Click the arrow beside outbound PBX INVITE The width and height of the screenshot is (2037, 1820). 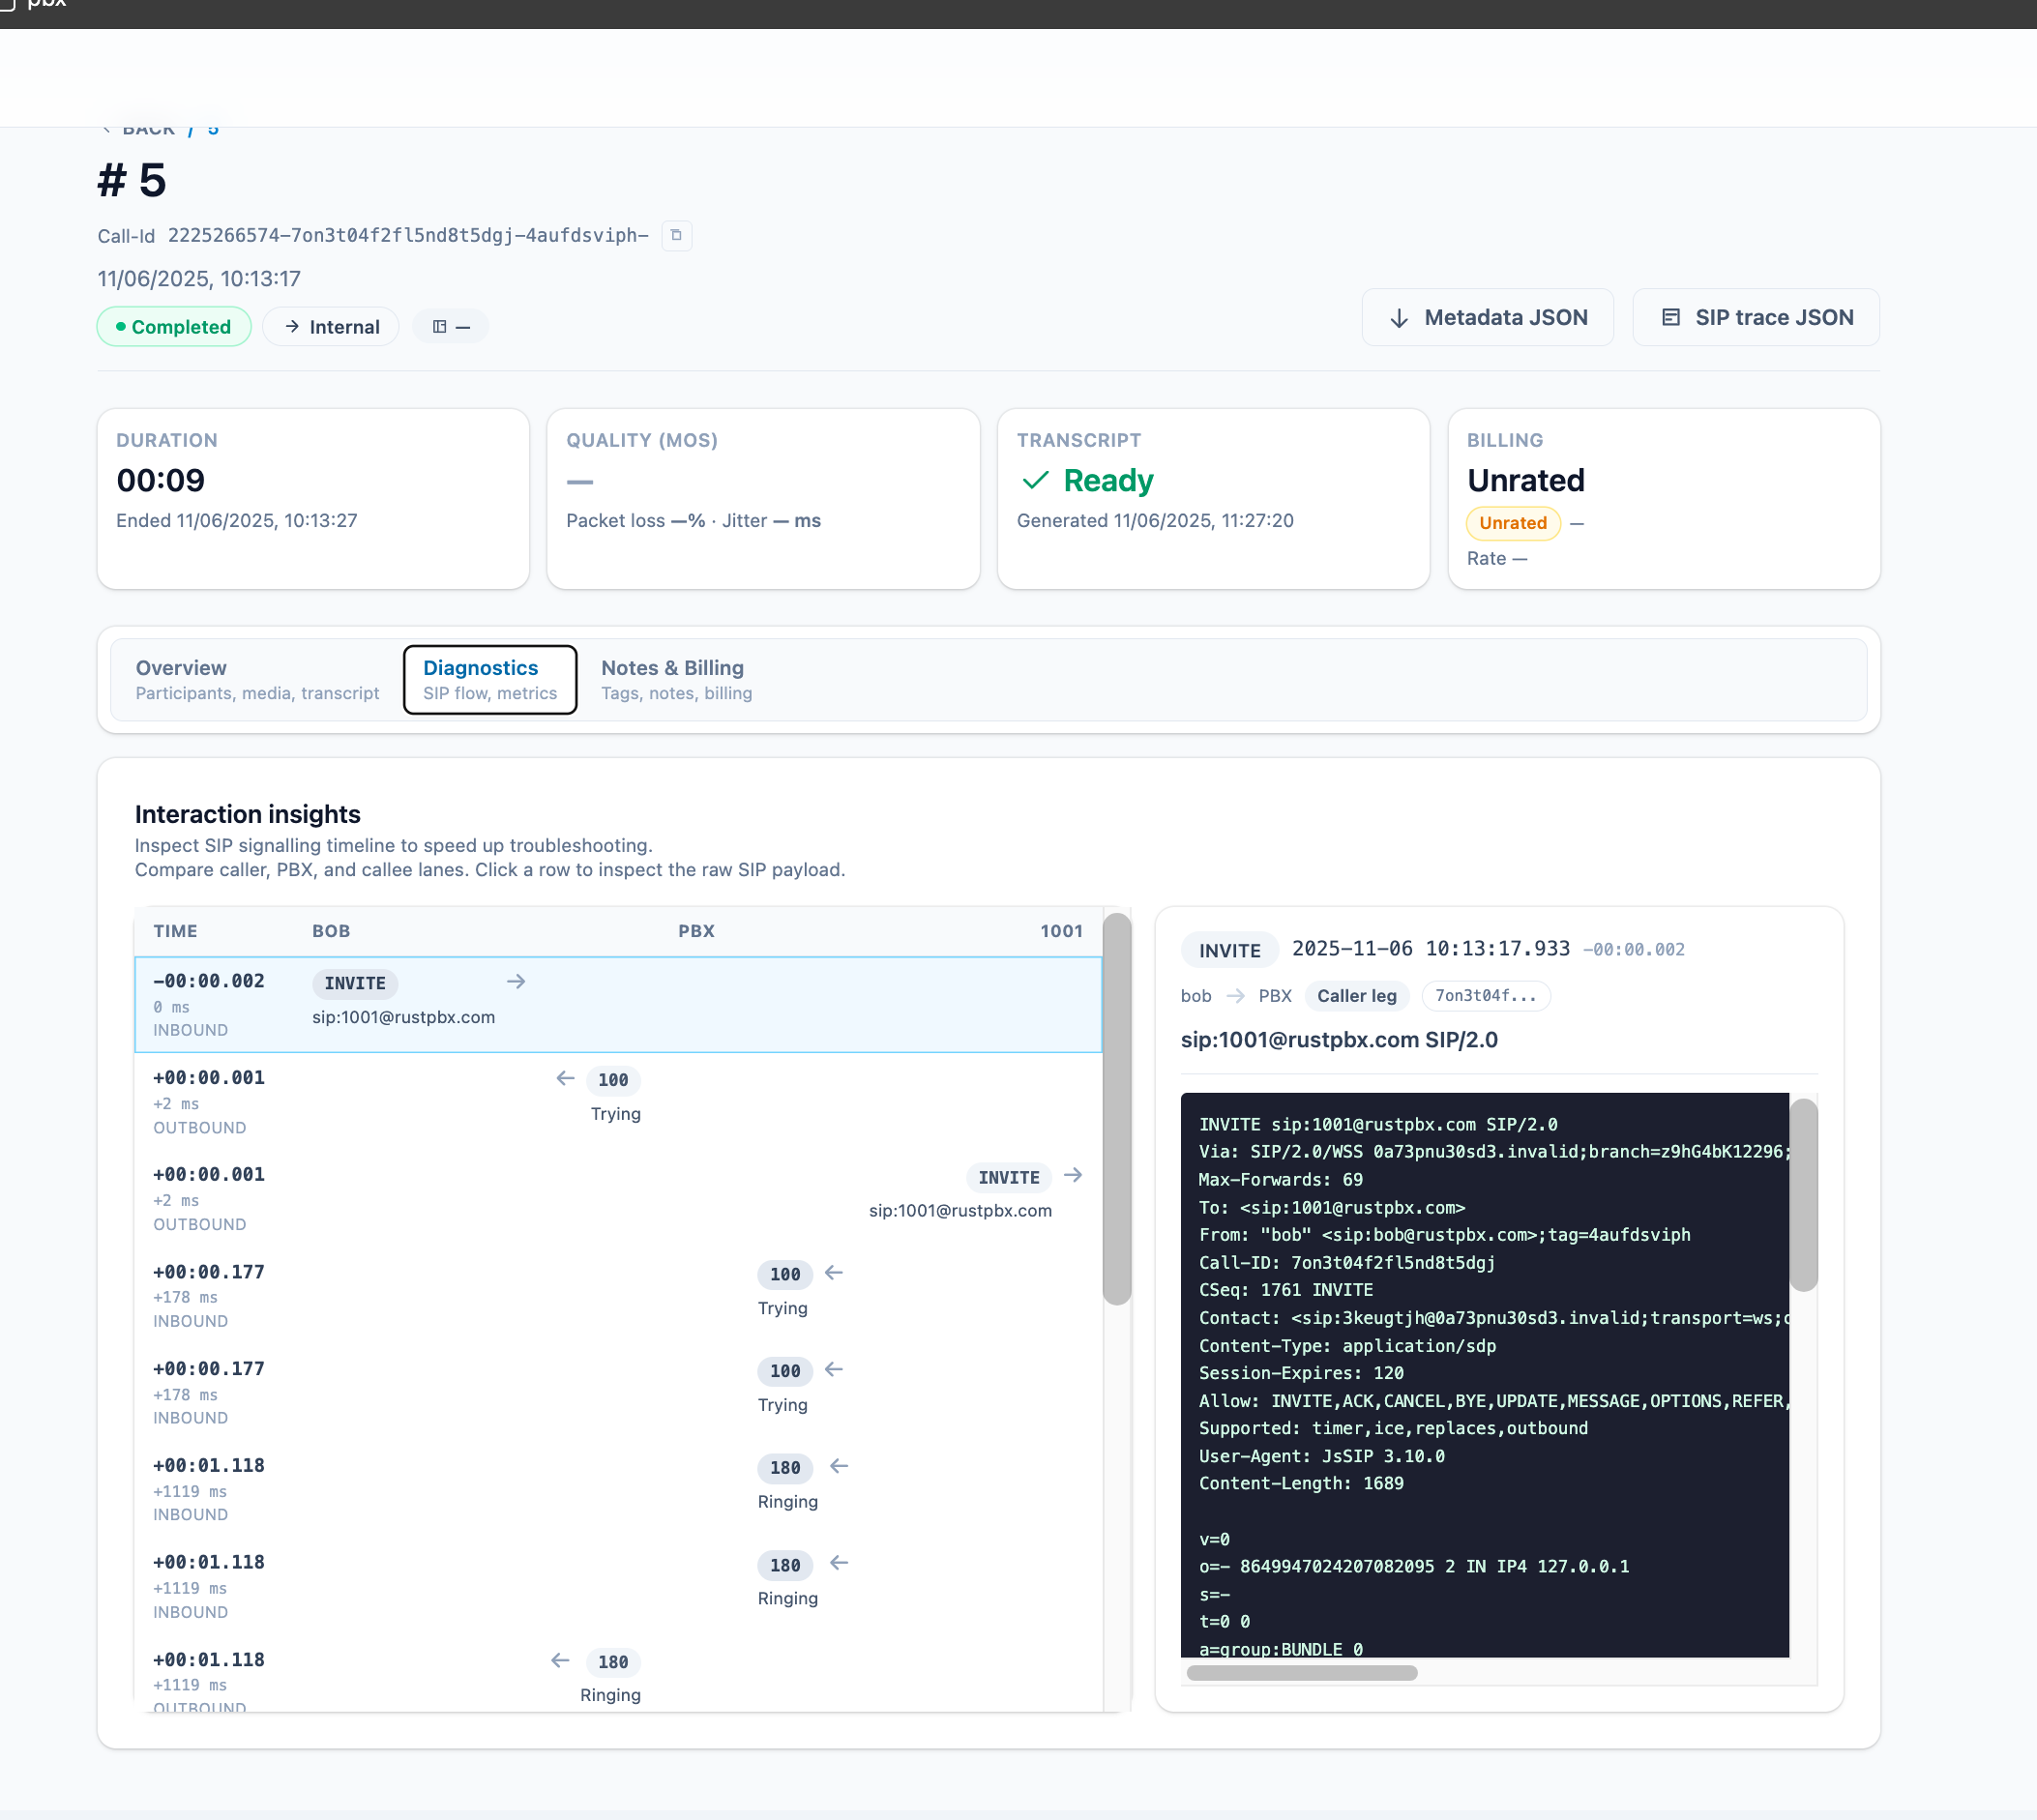coord(1073,1175)
